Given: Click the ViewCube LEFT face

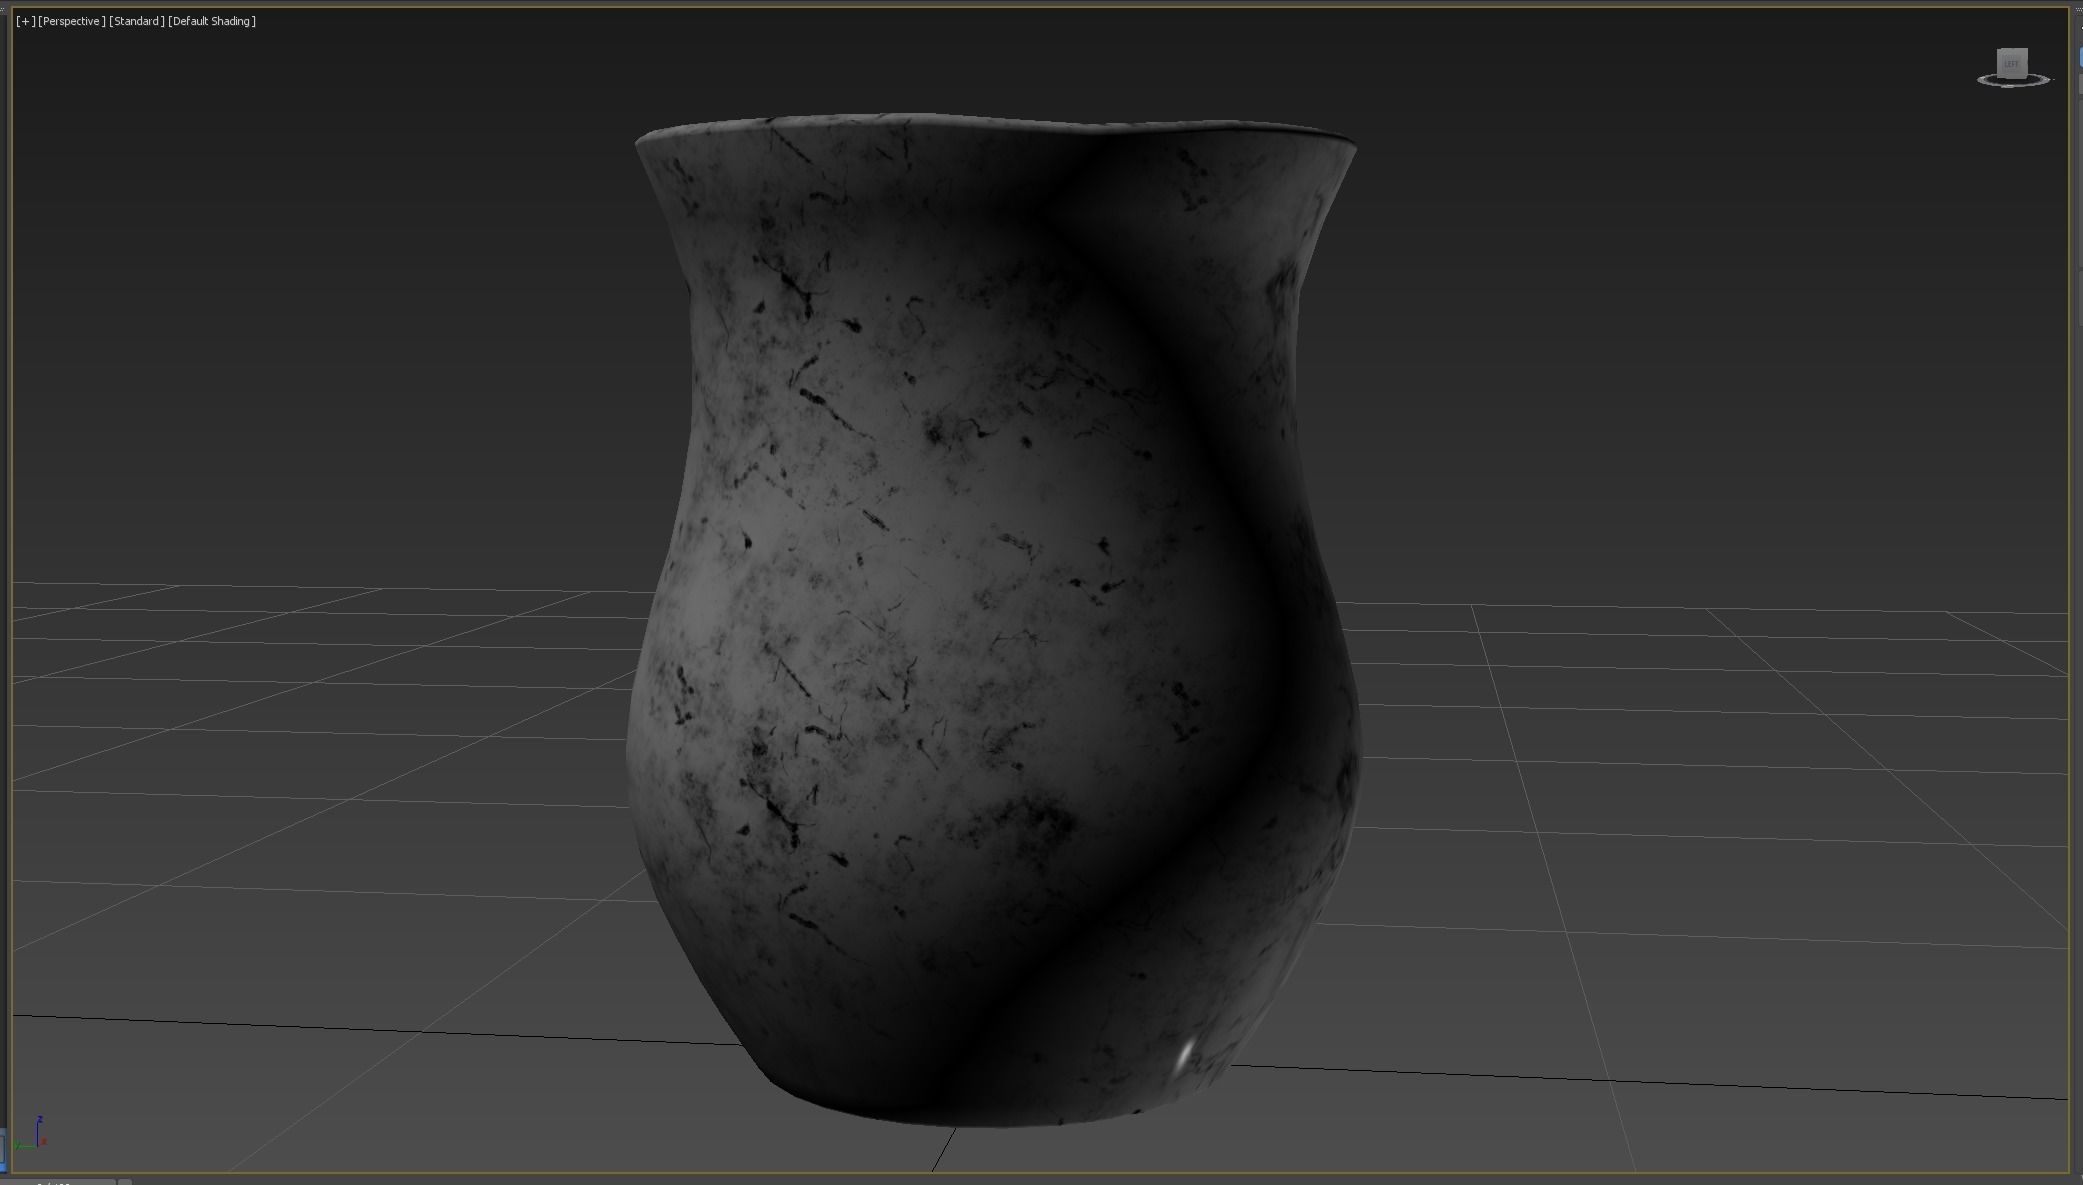Looking at the screenshot, I should [x=2011, y=63].
